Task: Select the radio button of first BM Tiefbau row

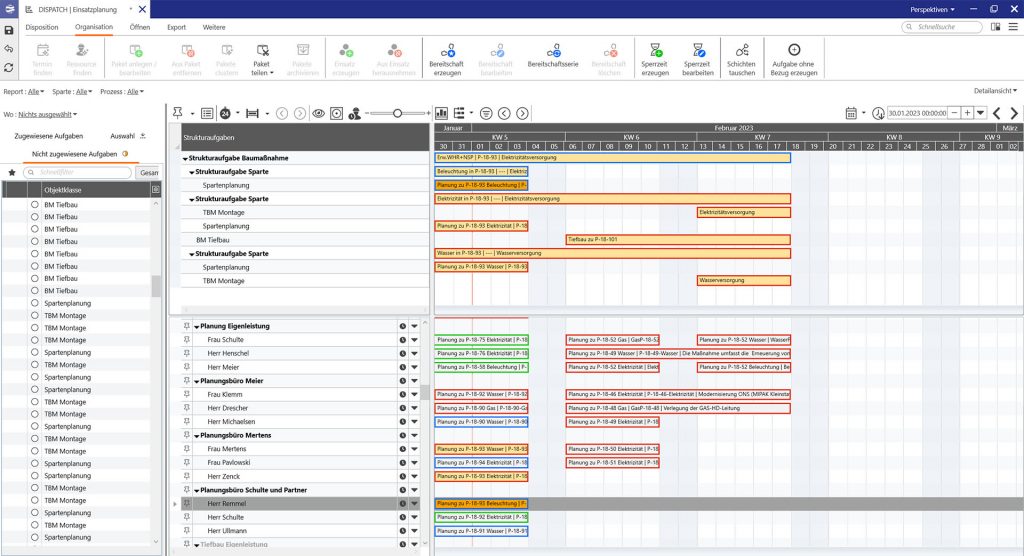Action: [34, 204]
